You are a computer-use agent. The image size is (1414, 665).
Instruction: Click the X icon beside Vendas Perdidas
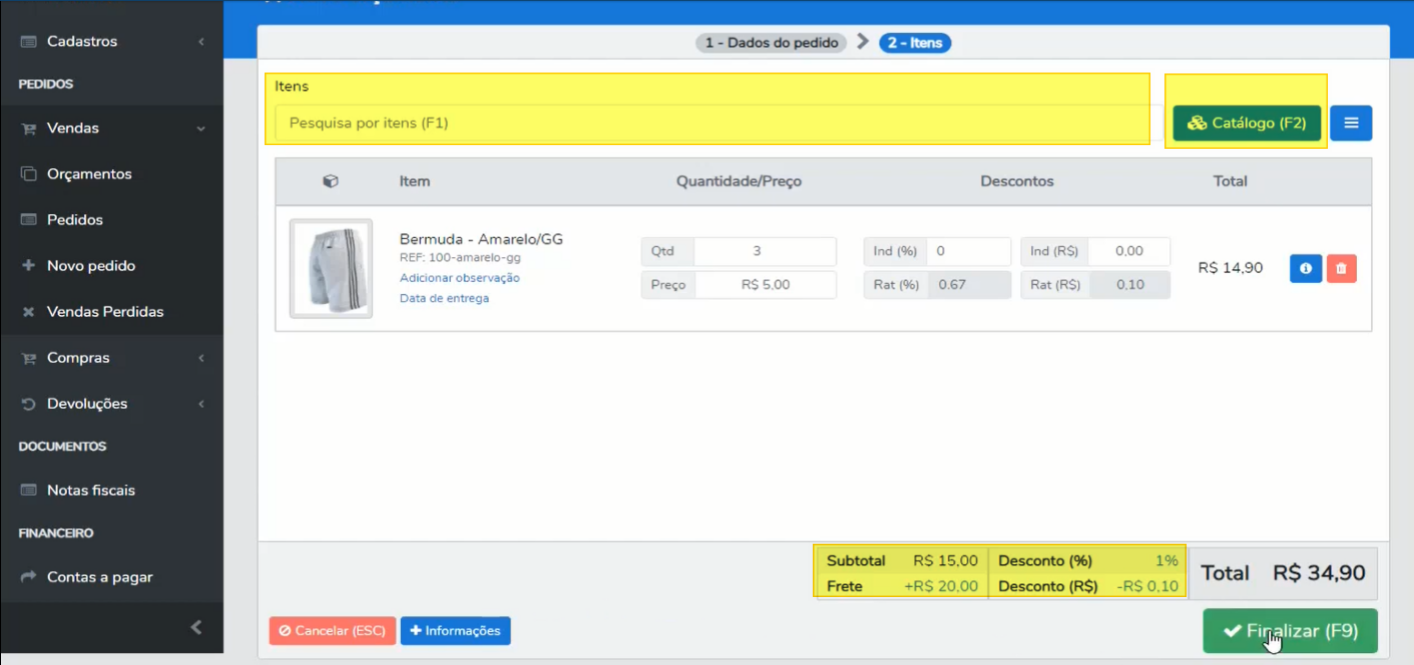point(28,312)
